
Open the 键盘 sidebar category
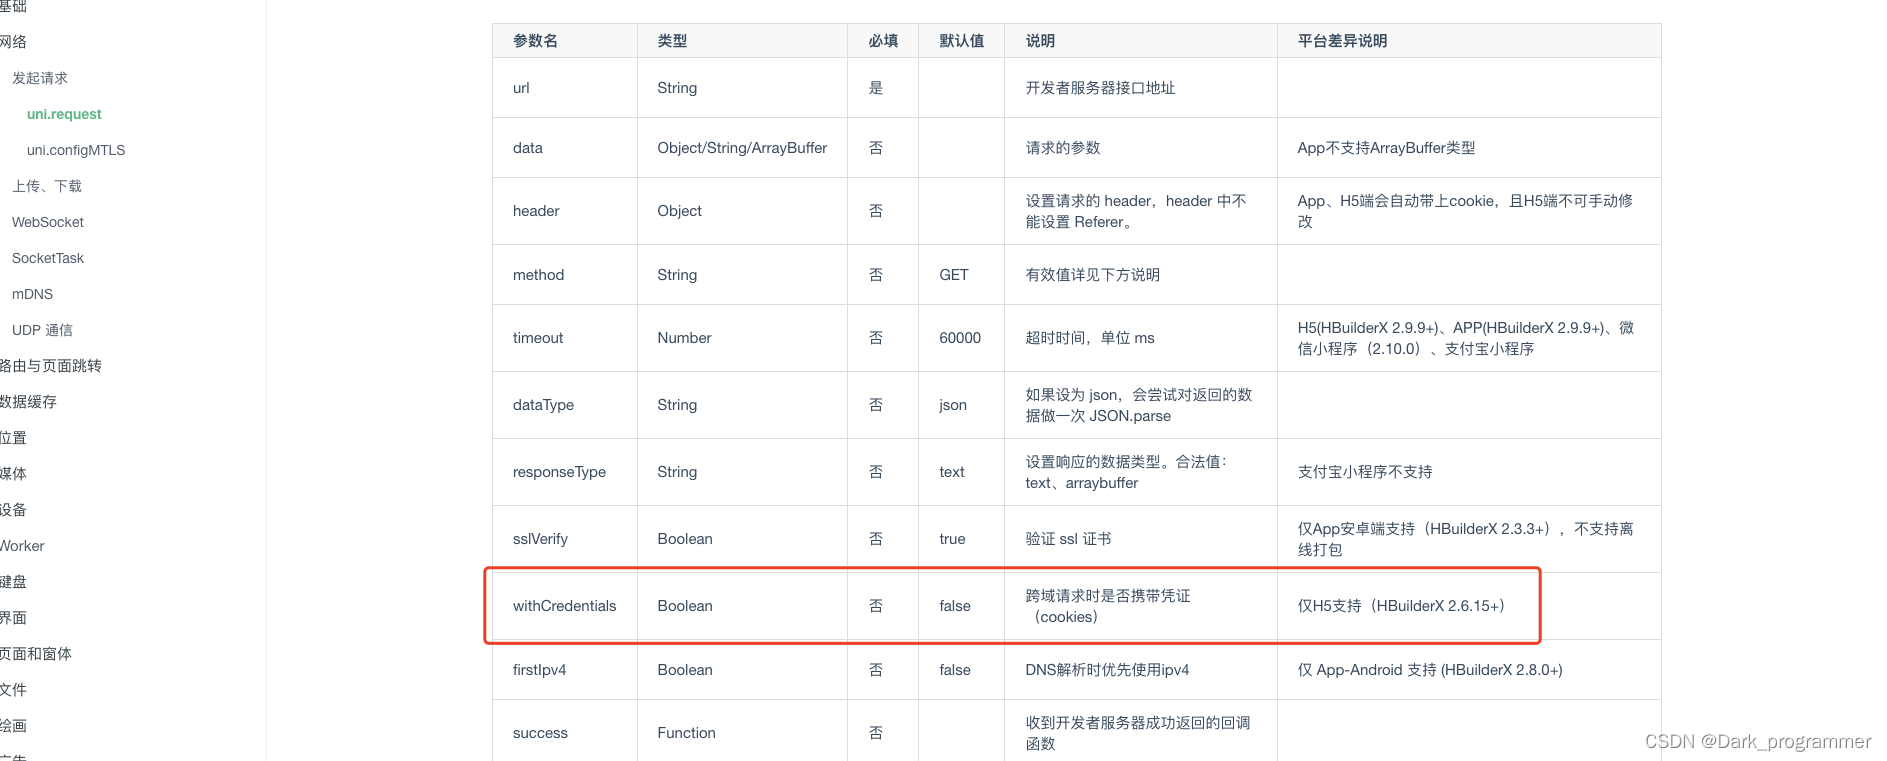click(x=14, y=582)
